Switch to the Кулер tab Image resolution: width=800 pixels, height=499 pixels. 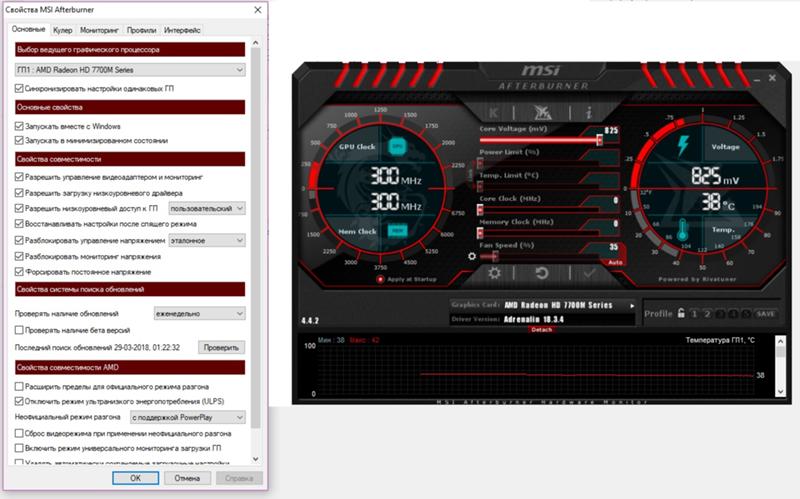[63, 30]
